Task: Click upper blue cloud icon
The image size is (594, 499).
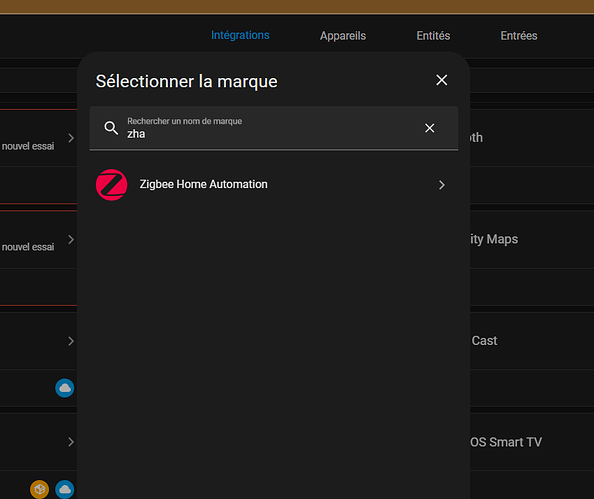Action: tap(65, 388)
